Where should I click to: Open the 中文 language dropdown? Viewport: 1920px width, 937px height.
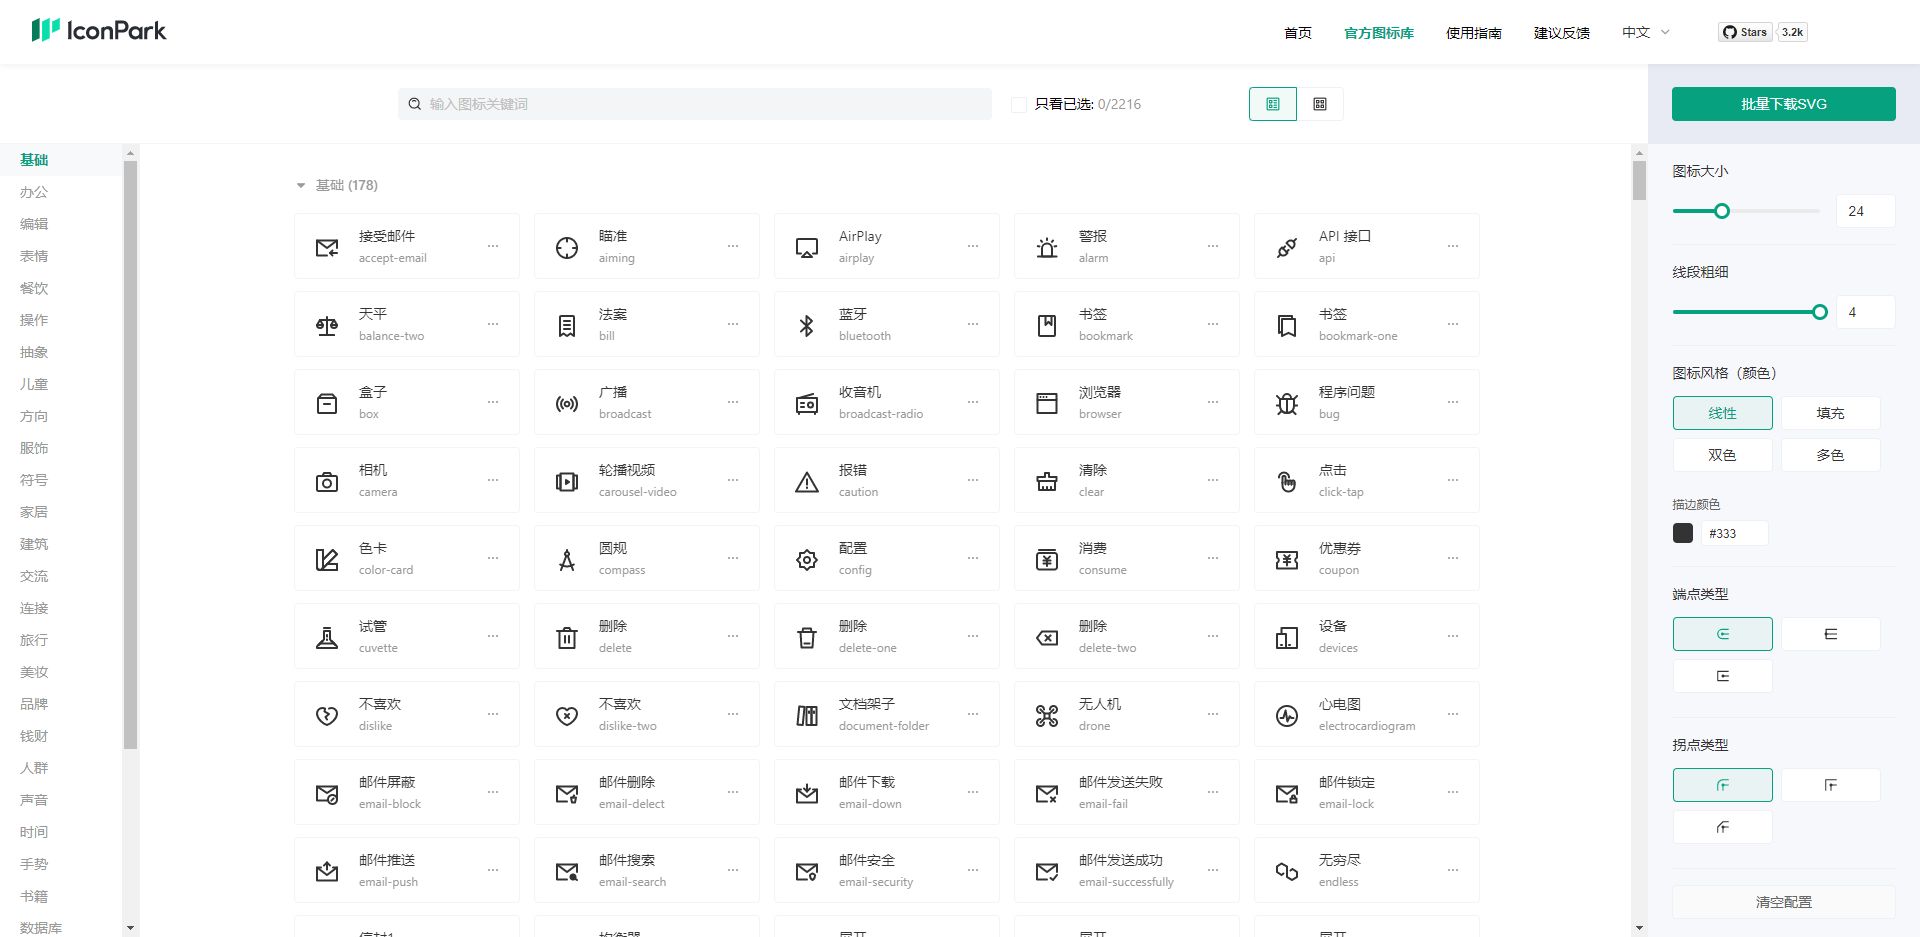point(1646,32)
